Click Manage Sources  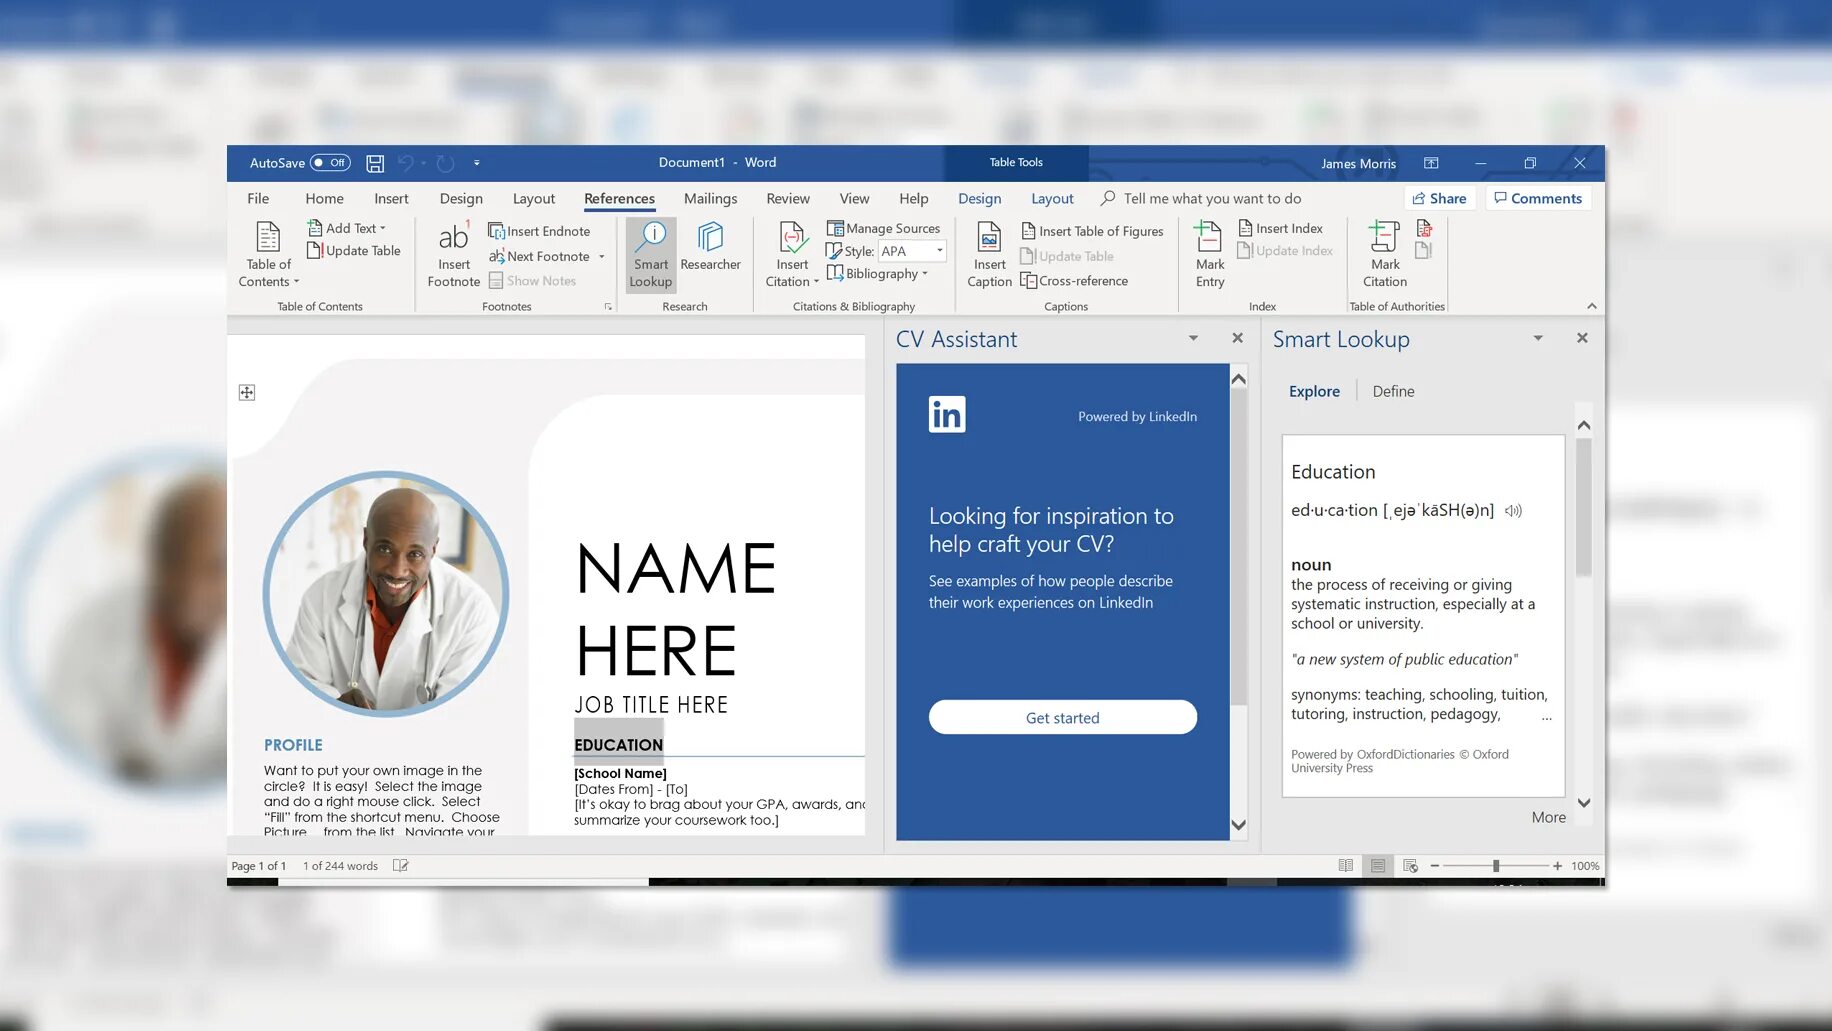883,228
